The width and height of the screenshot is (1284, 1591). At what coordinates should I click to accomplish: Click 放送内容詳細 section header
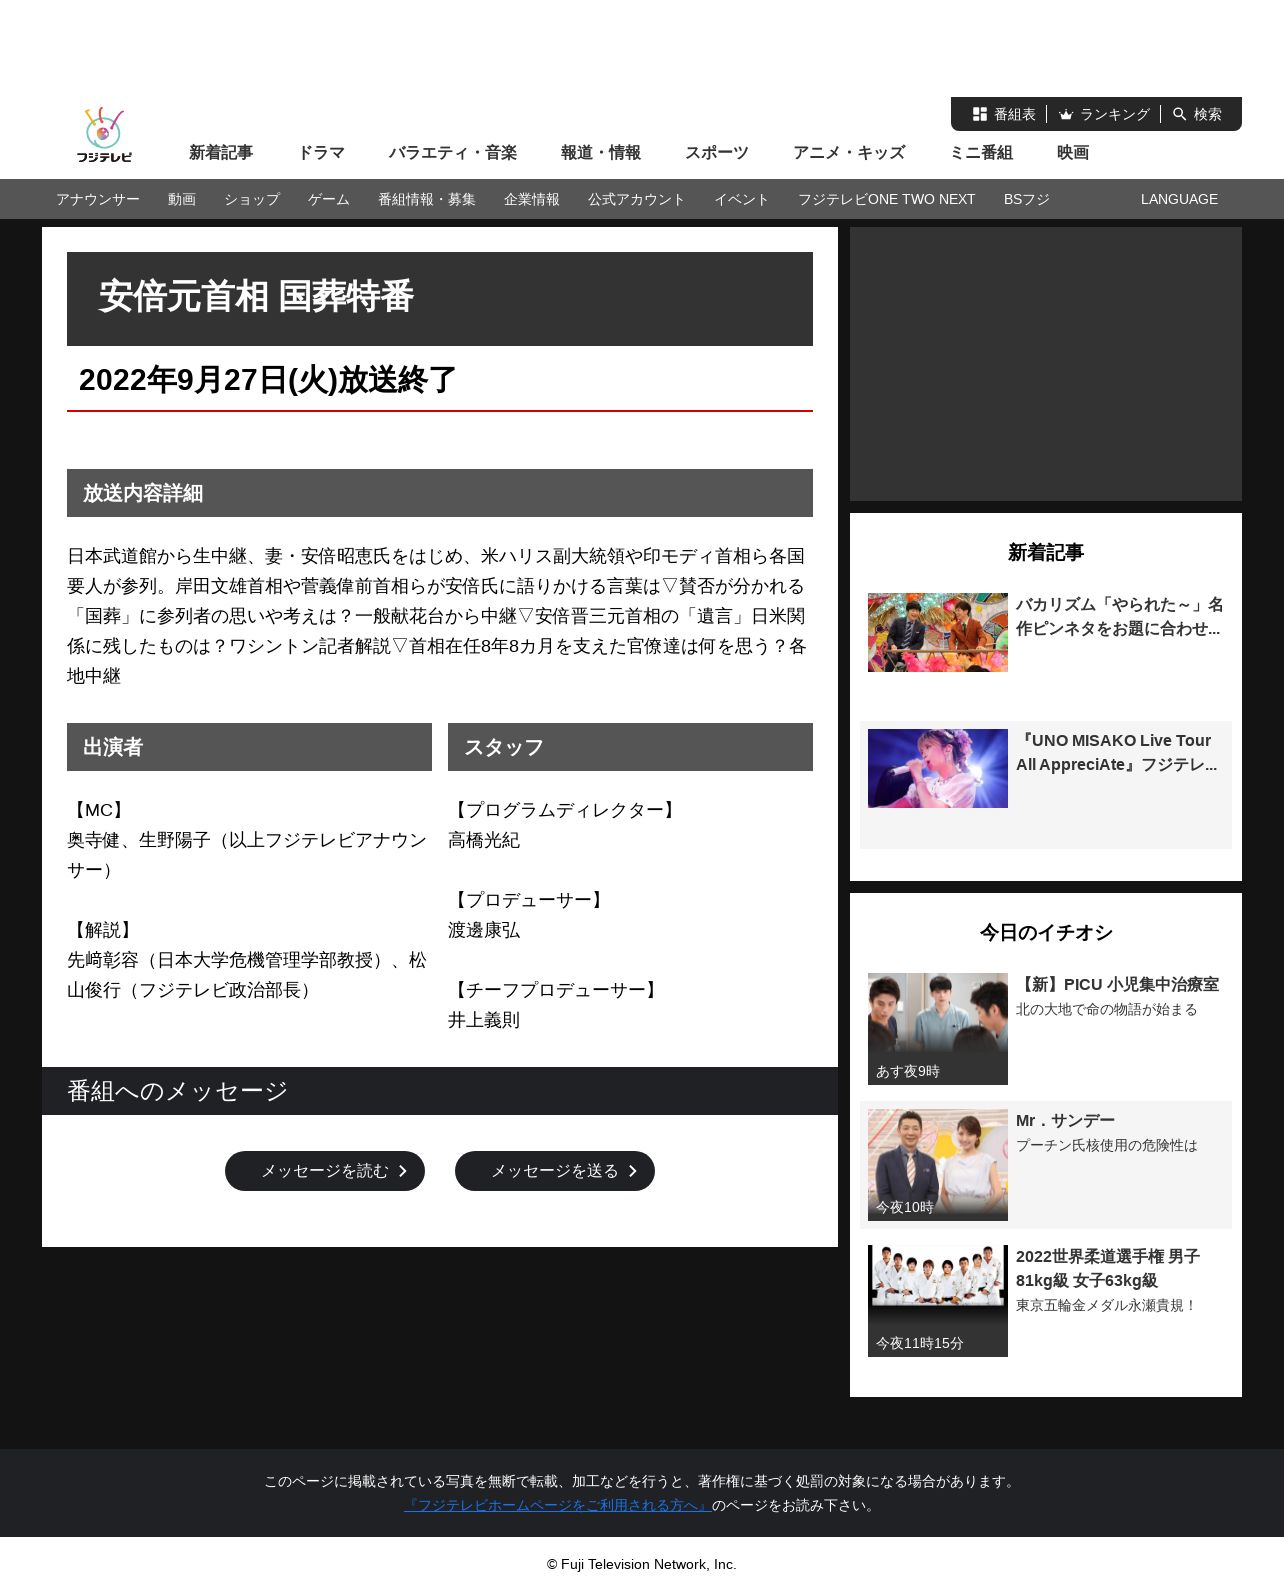pos(440,493)
